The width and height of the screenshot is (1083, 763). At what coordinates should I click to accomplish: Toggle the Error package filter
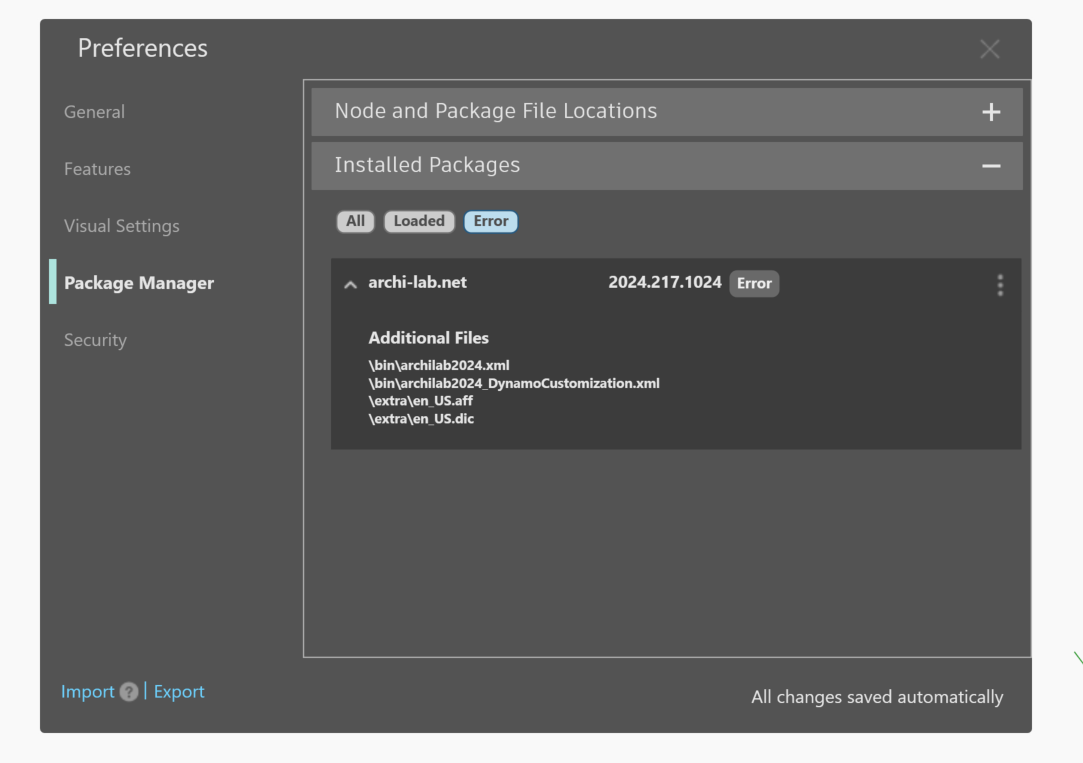(491, 221)
